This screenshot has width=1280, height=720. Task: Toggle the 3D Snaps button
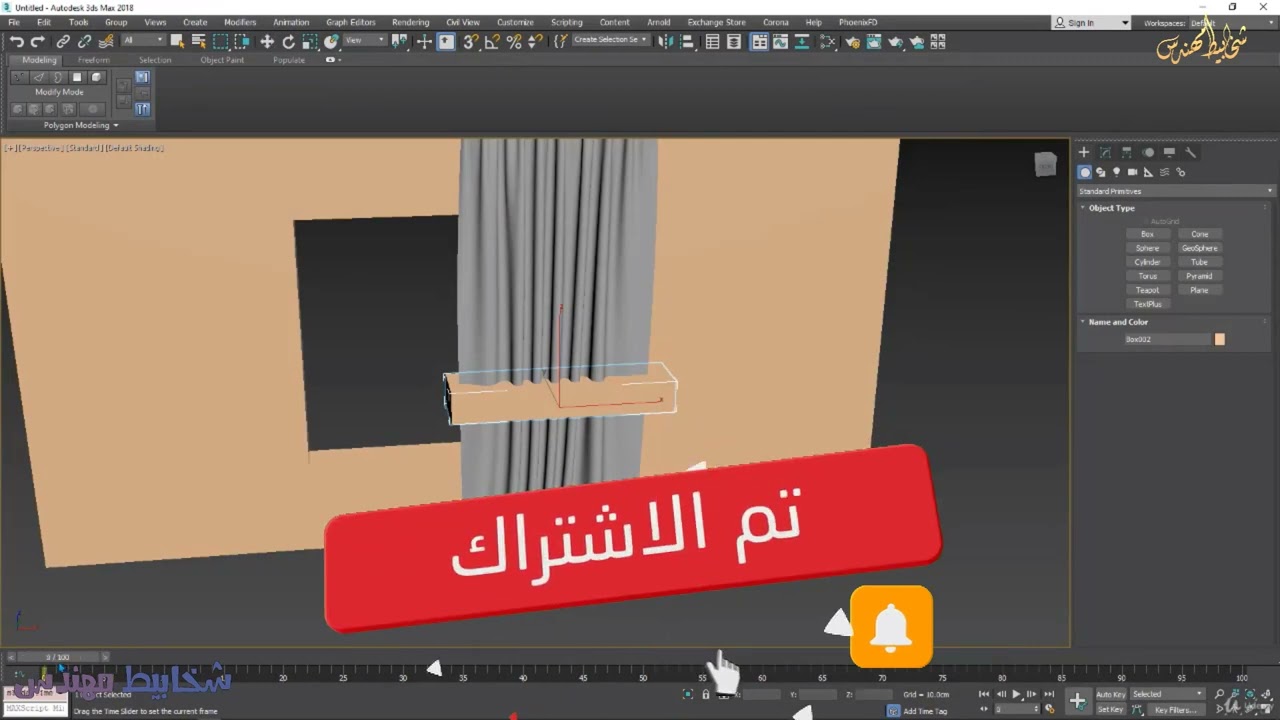click(x=470, y=41)
